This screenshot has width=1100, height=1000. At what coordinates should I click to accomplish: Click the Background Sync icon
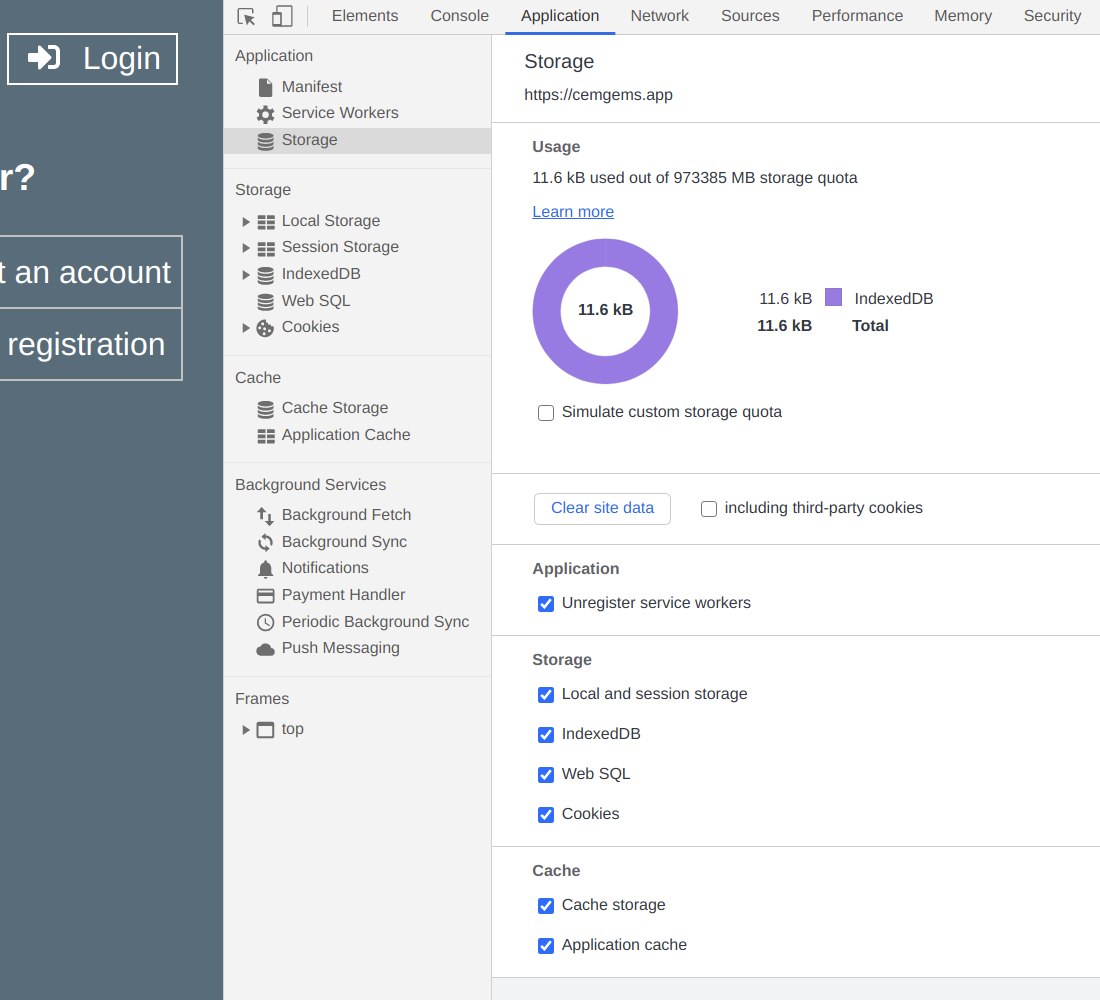(265, 542)
